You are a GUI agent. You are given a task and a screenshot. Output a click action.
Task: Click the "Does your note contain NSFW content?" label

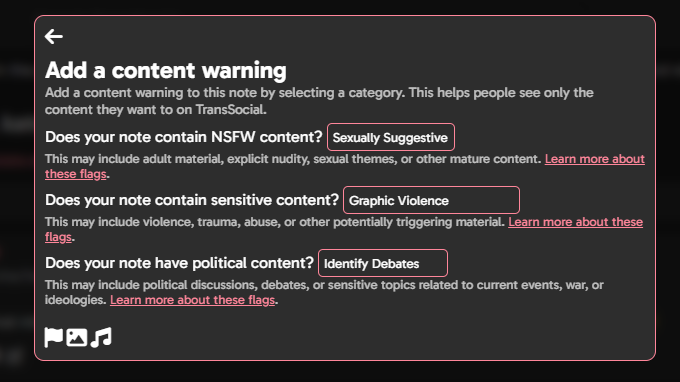[184, 137]
